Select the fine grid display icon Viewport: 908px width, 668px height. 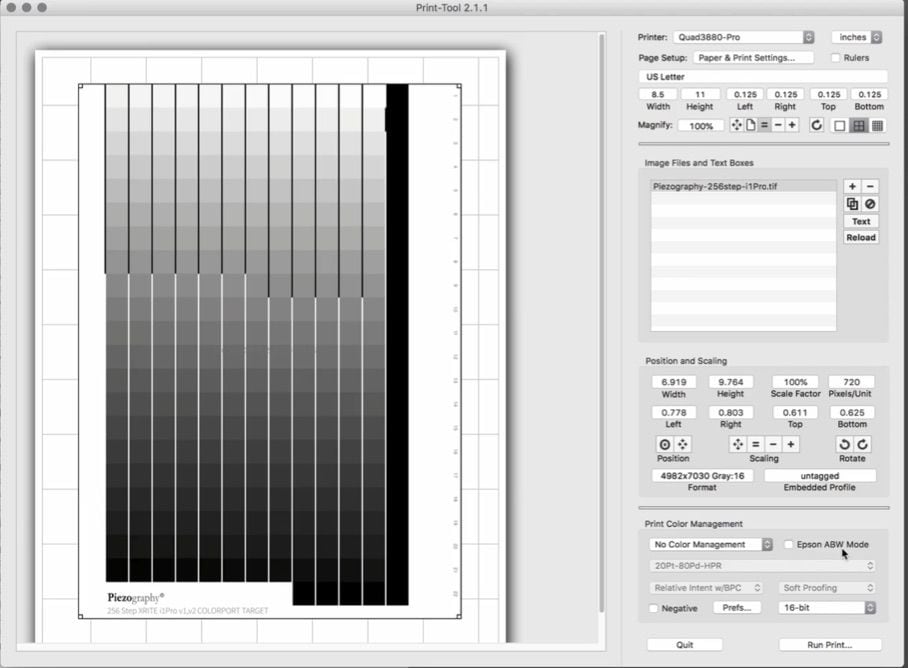pyautogui.click(x=877, y=125)
